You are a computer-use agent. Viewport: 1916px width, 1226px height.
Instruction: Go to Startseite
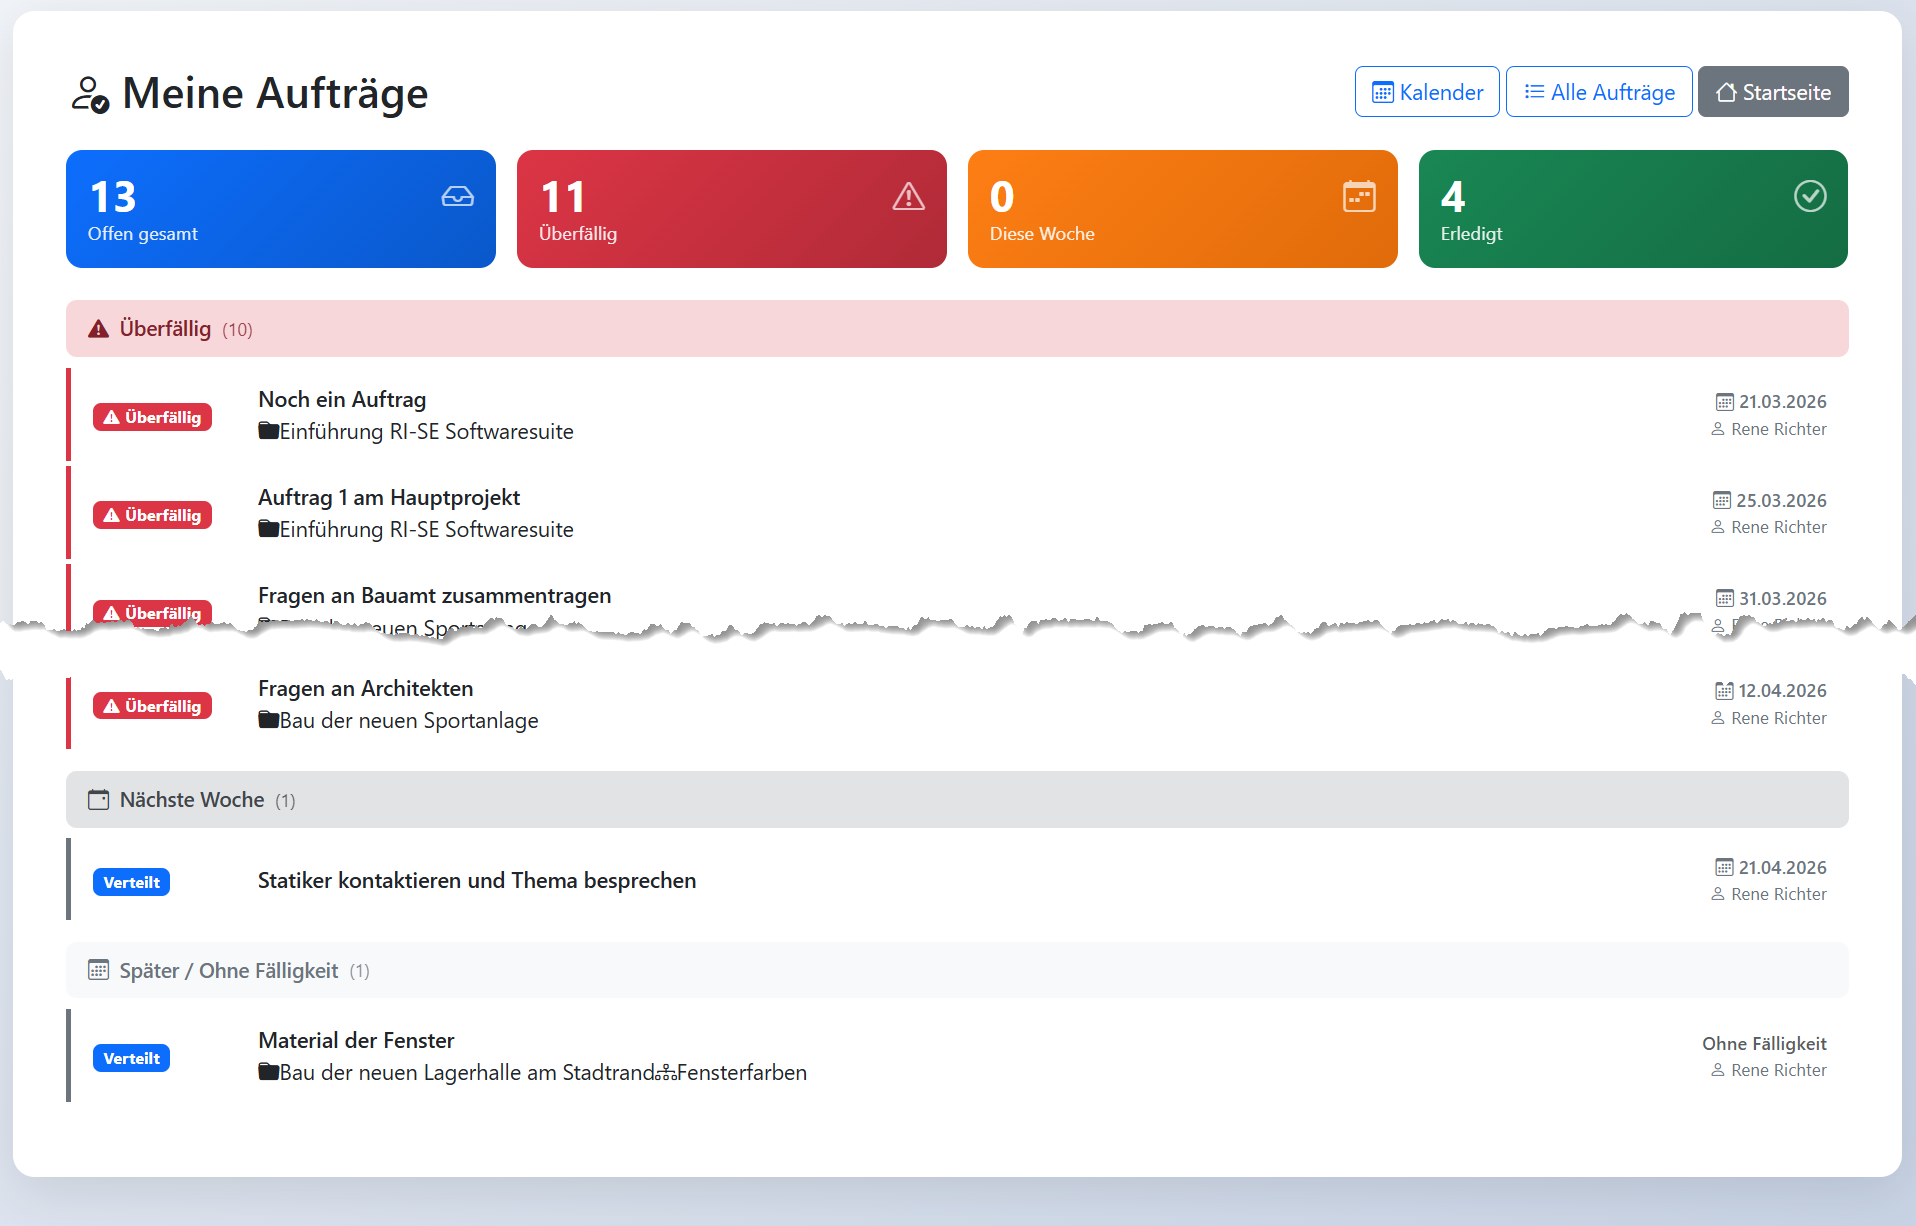coord(1772,92)
